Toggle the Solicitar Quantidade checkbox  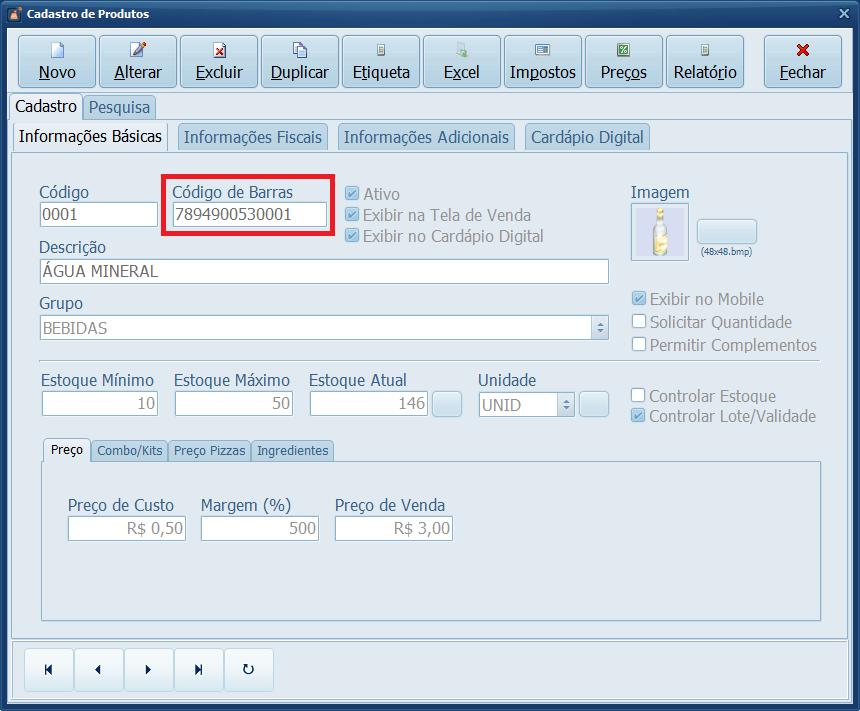coord(639,322)
